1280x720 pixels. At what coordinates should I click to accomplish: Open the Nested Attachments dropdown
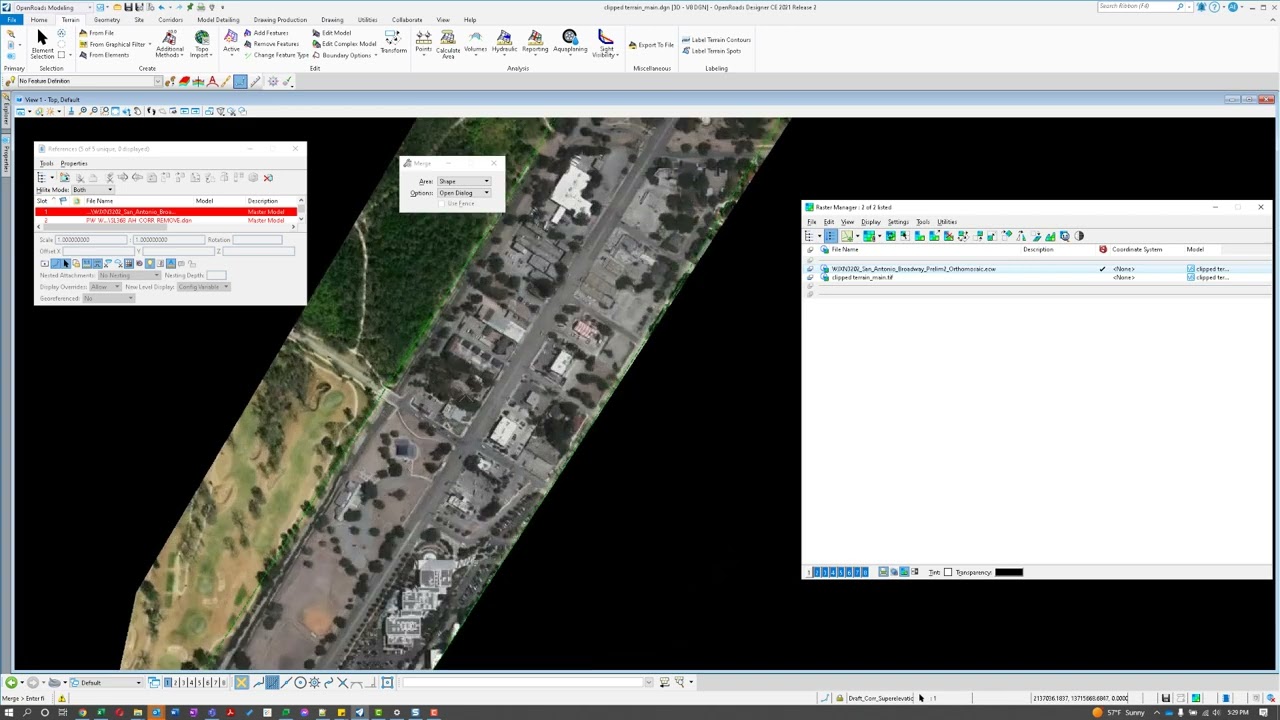pyautogui.click(x=129, y=276)
